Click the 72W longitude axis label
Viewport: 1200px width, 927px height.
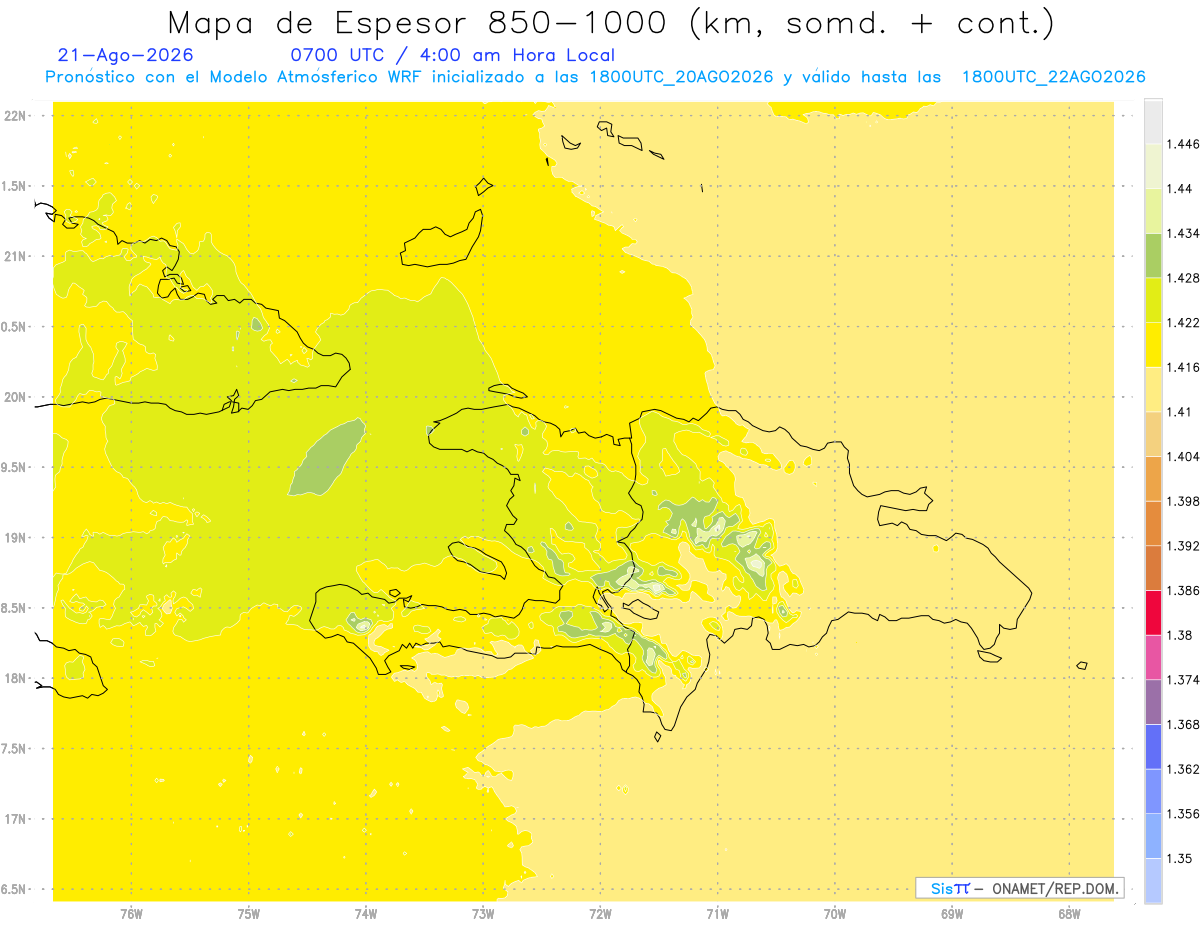pos(600,914)
